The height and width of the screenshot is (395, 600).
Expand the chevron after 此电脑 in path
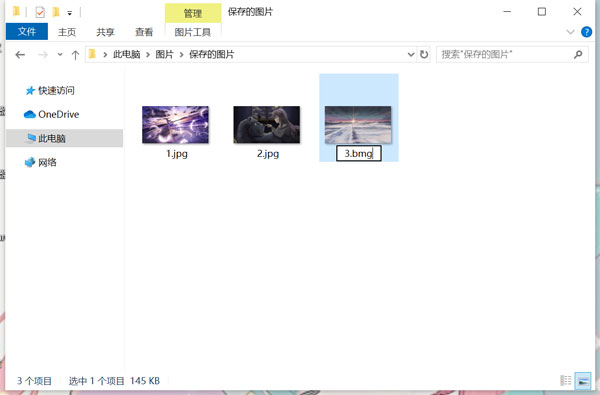[148, 55]
